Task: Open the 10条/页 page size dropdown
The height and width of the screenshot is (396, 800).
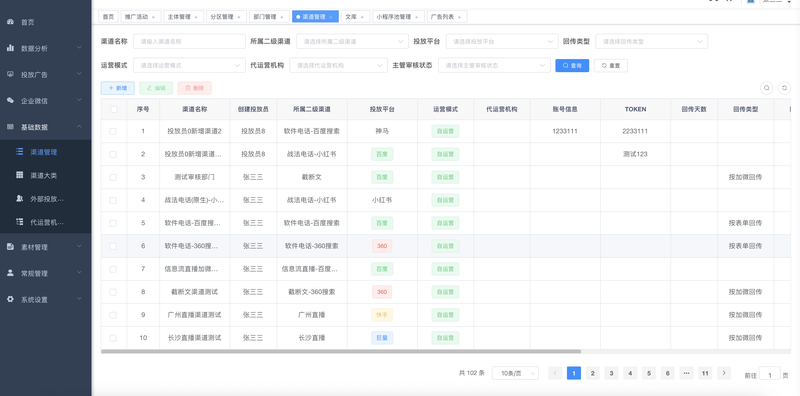Action: (x=515, y=373)
